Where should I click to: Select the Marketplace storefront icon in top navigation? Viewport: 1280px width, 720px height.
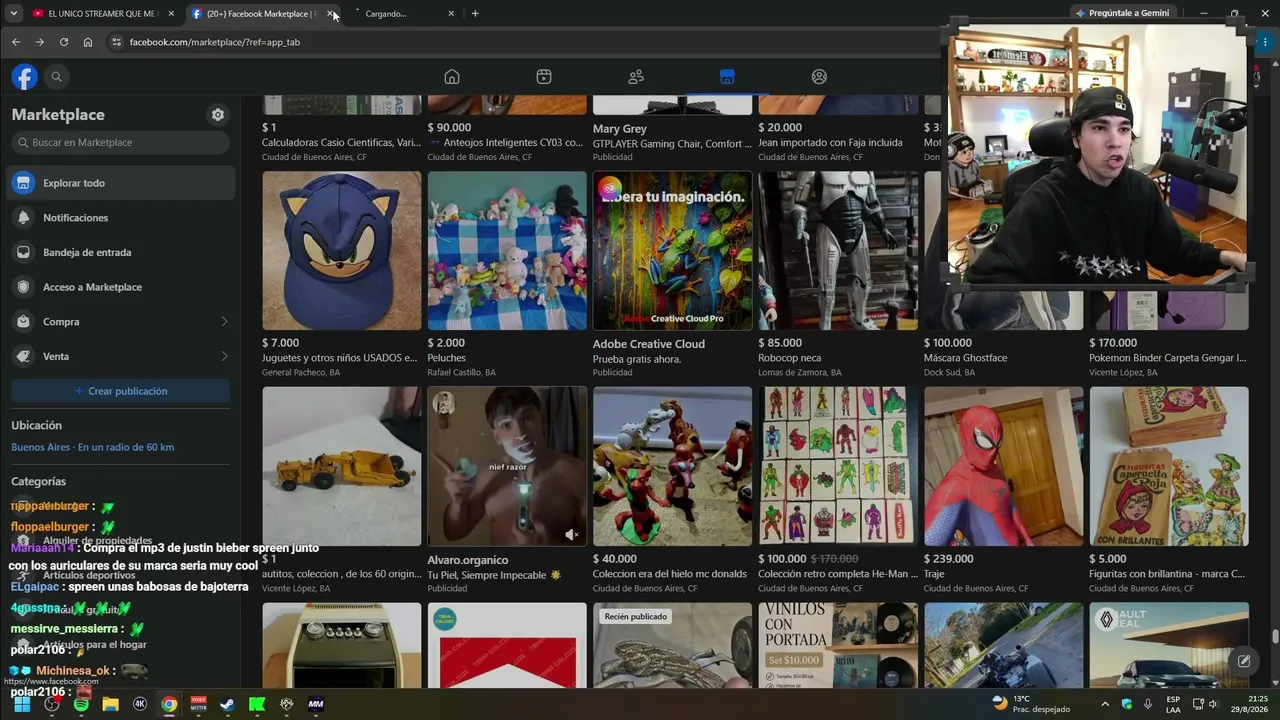tap(727, 77)
